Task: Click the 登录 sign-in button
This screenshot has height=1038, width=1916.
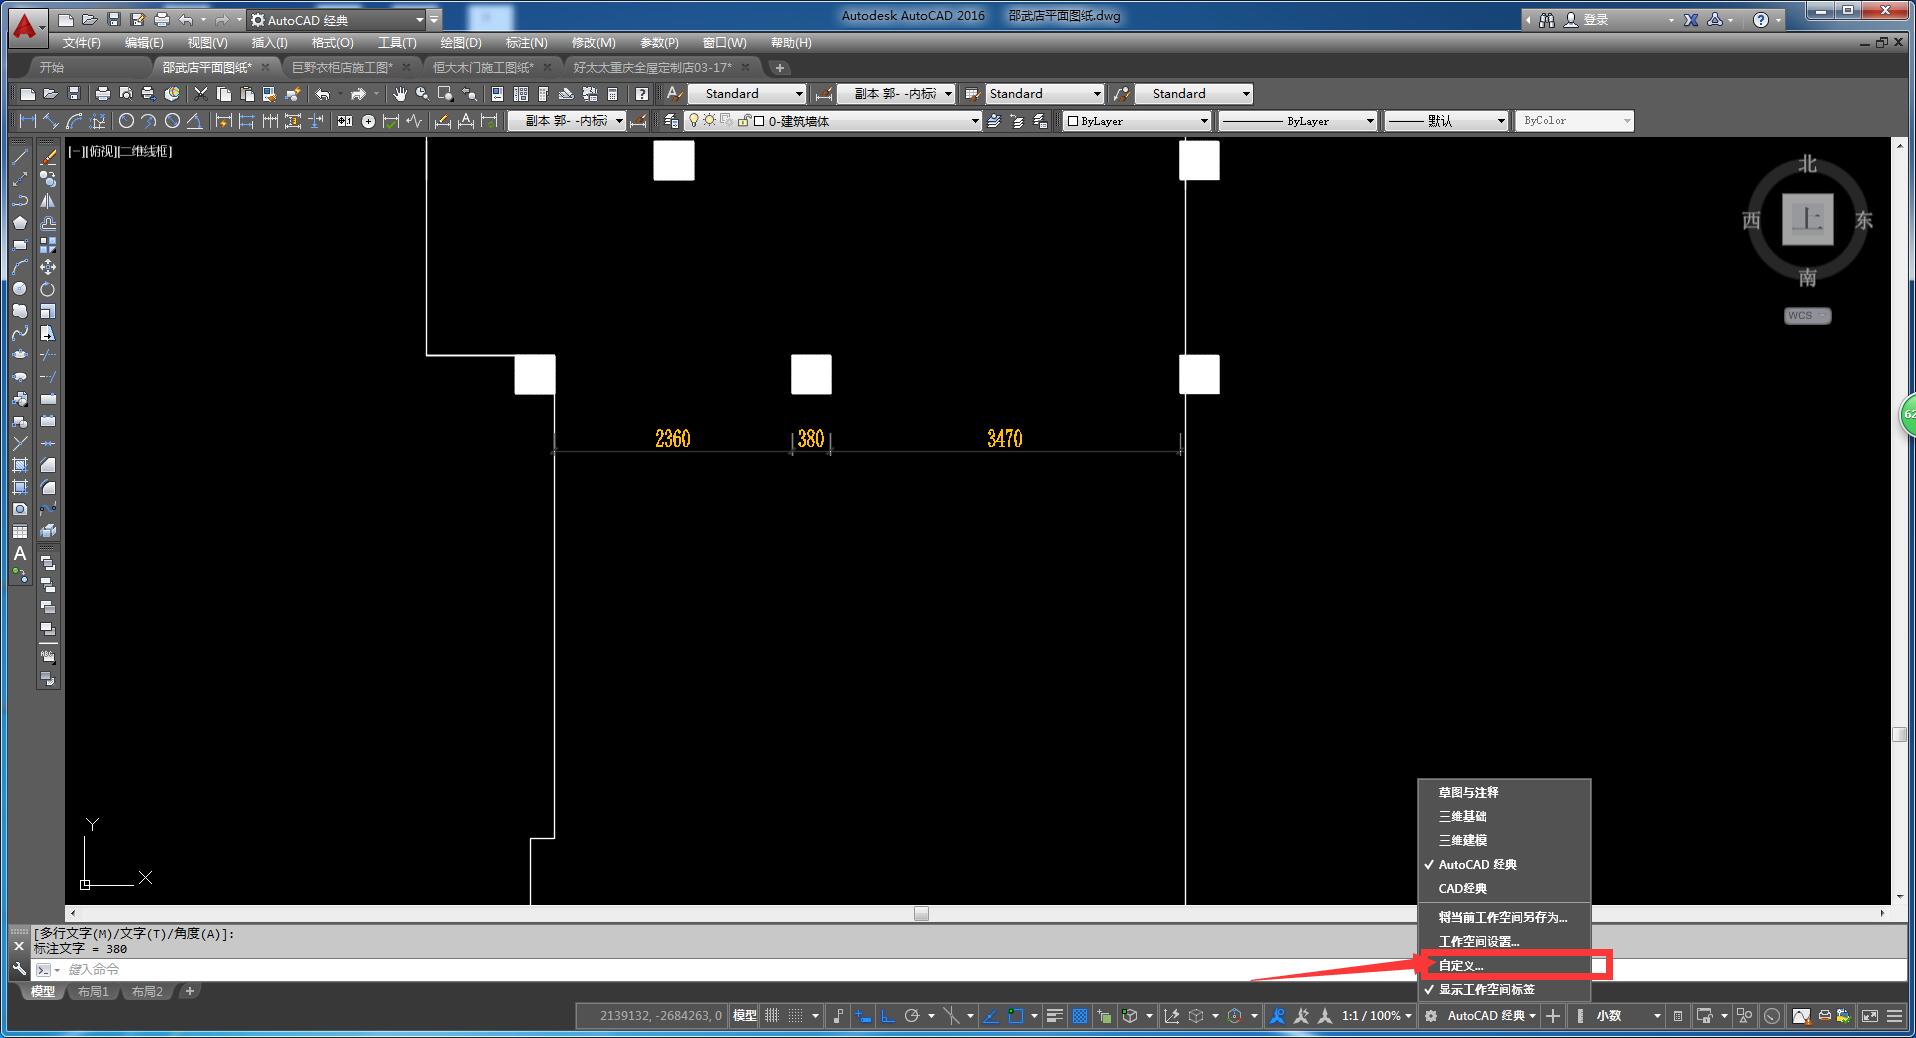Action: [x=1588, y=20]
